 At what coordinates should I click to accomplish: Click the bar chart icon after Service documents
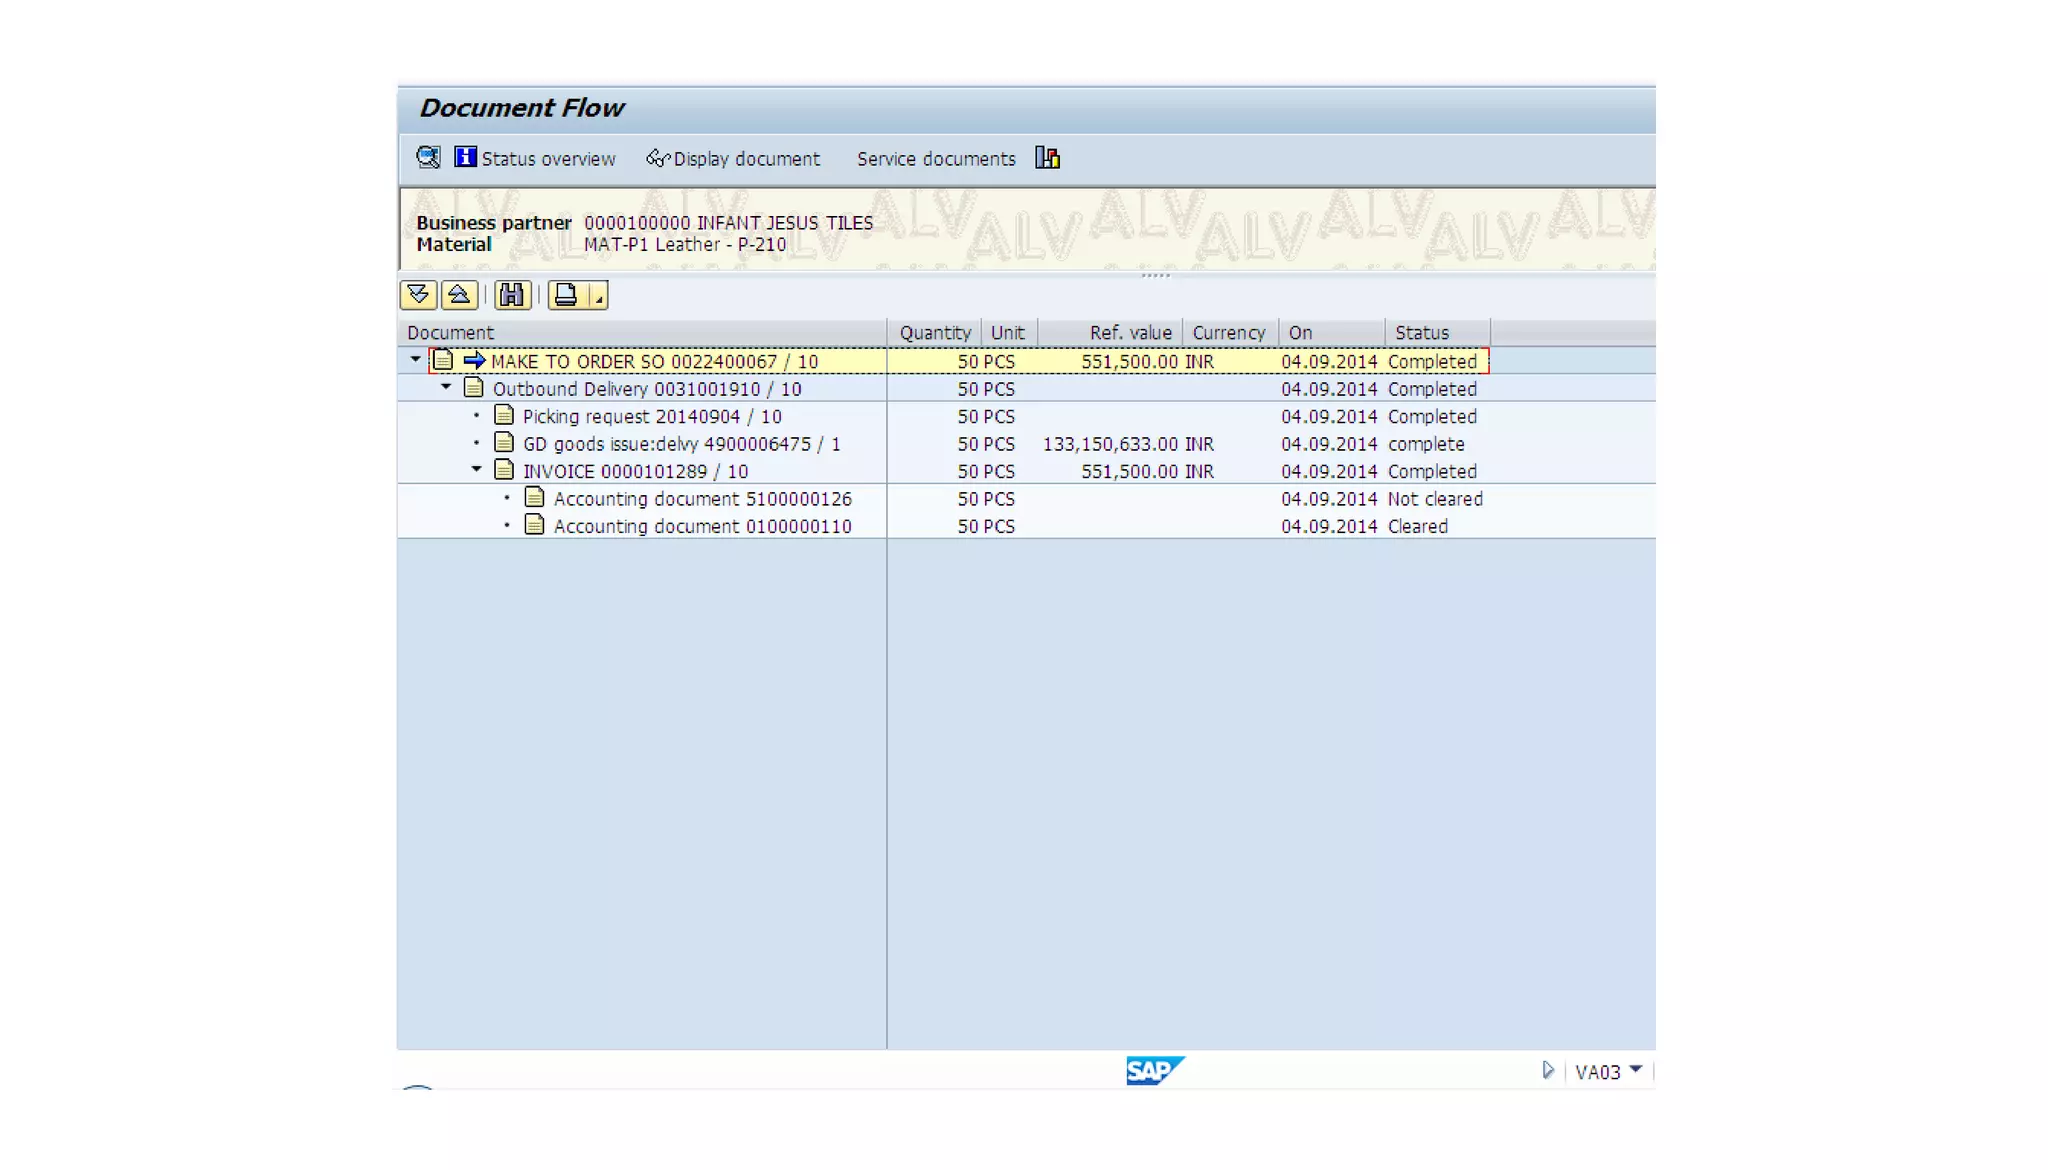[1047, 158]
